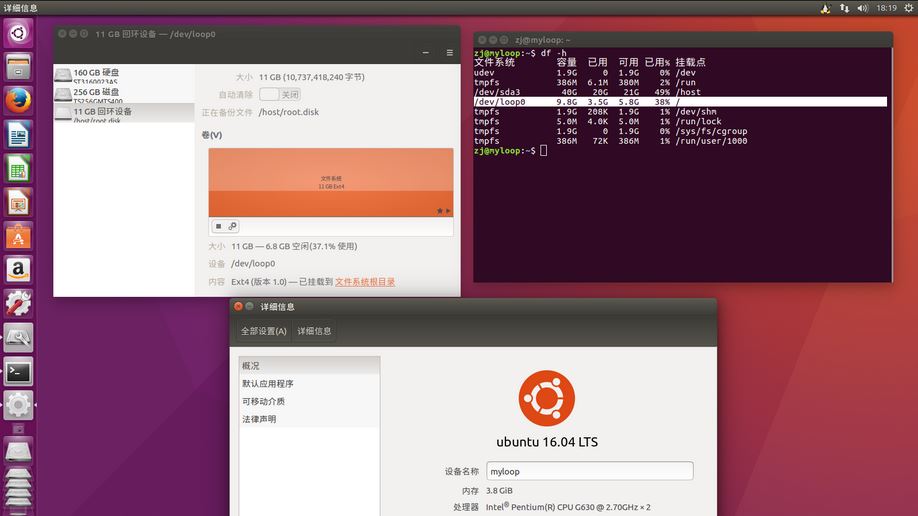Open the Tux penguin indicator in the top panel

pos(825,8)
